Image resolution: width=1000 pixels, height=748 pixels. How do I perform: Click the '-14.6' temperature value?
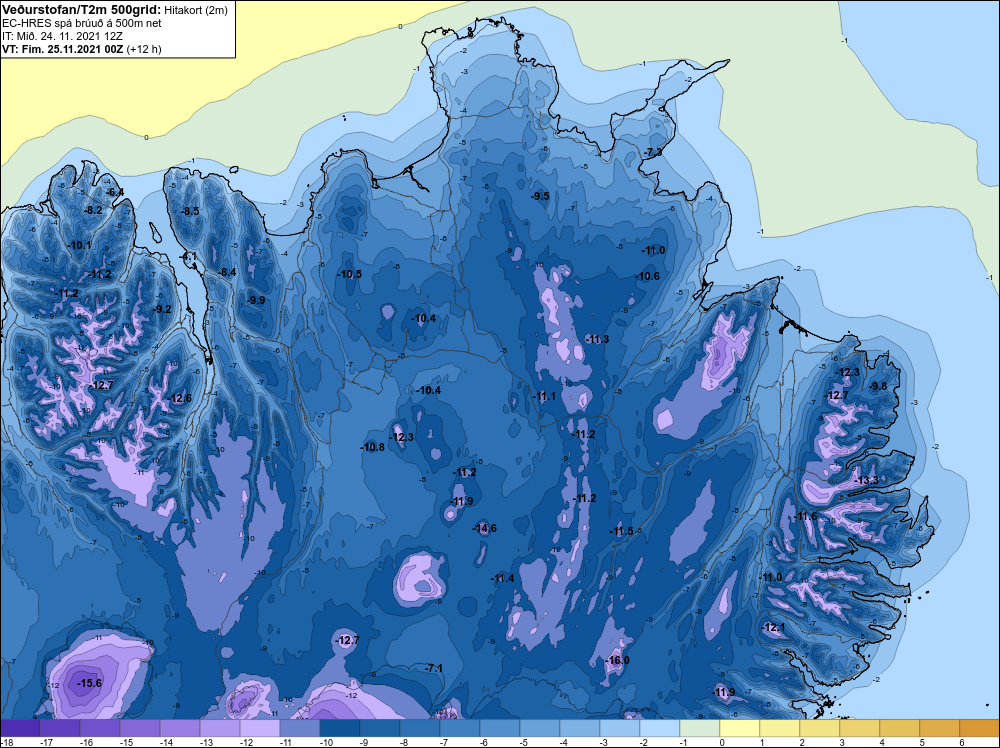pyautogui.click(x=485, y=528)
